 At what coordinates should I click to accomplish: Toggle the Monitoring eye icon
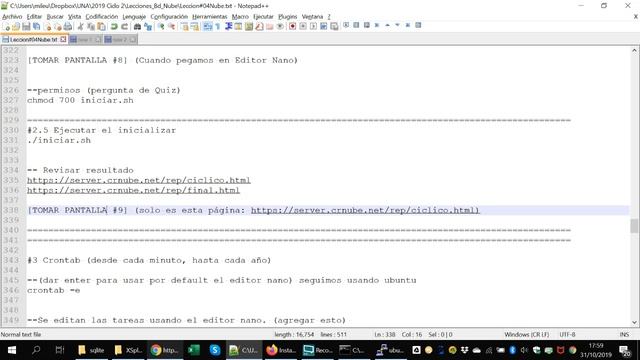tap(280, 27)
